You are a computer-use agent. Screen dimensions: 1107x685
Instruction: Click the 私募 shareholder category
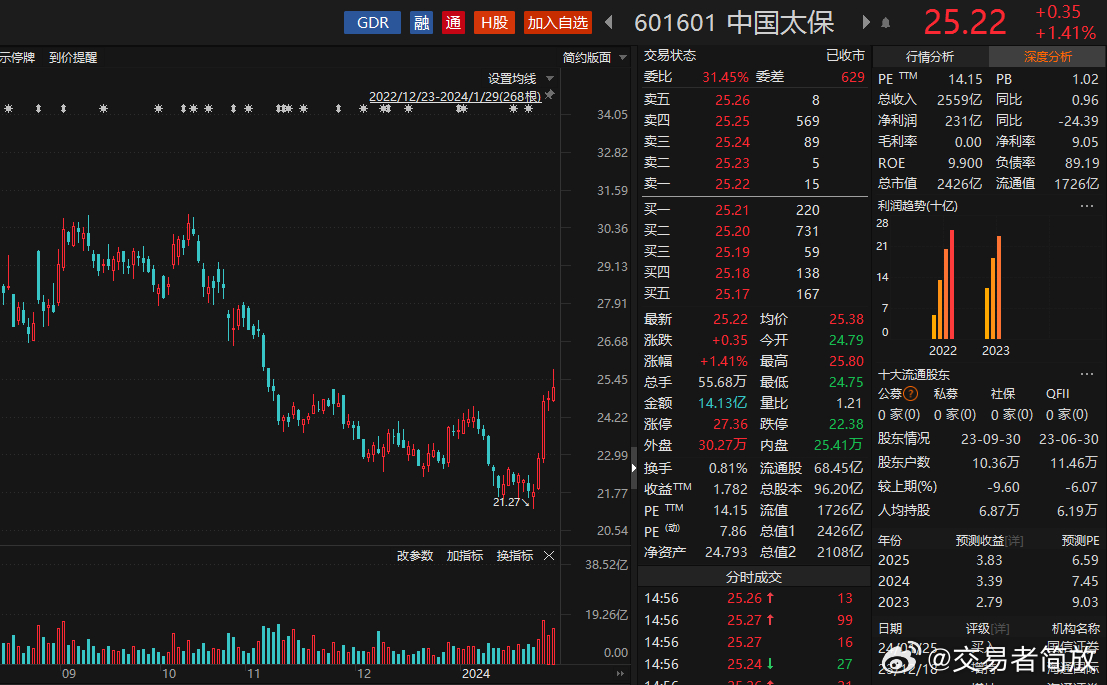click(x=946, y=394)
